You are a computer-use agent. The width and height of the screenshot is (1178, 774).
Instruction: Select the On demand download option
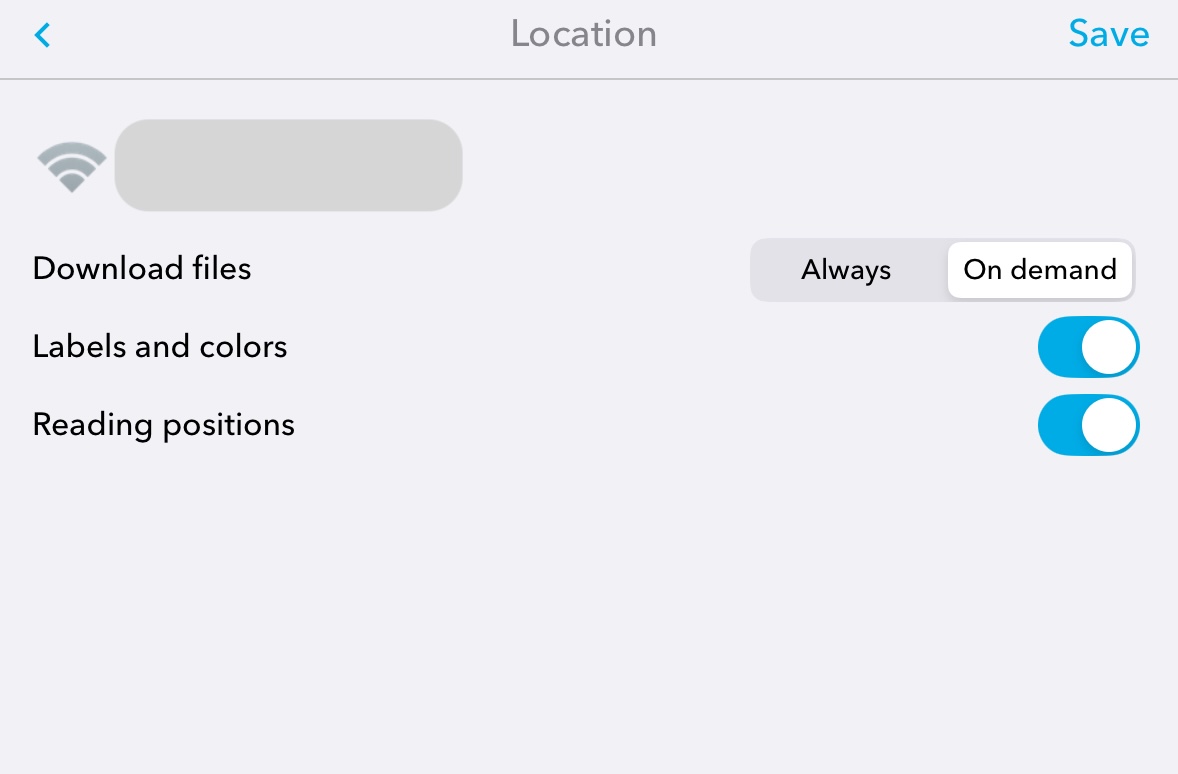(x=1039, y=270)
